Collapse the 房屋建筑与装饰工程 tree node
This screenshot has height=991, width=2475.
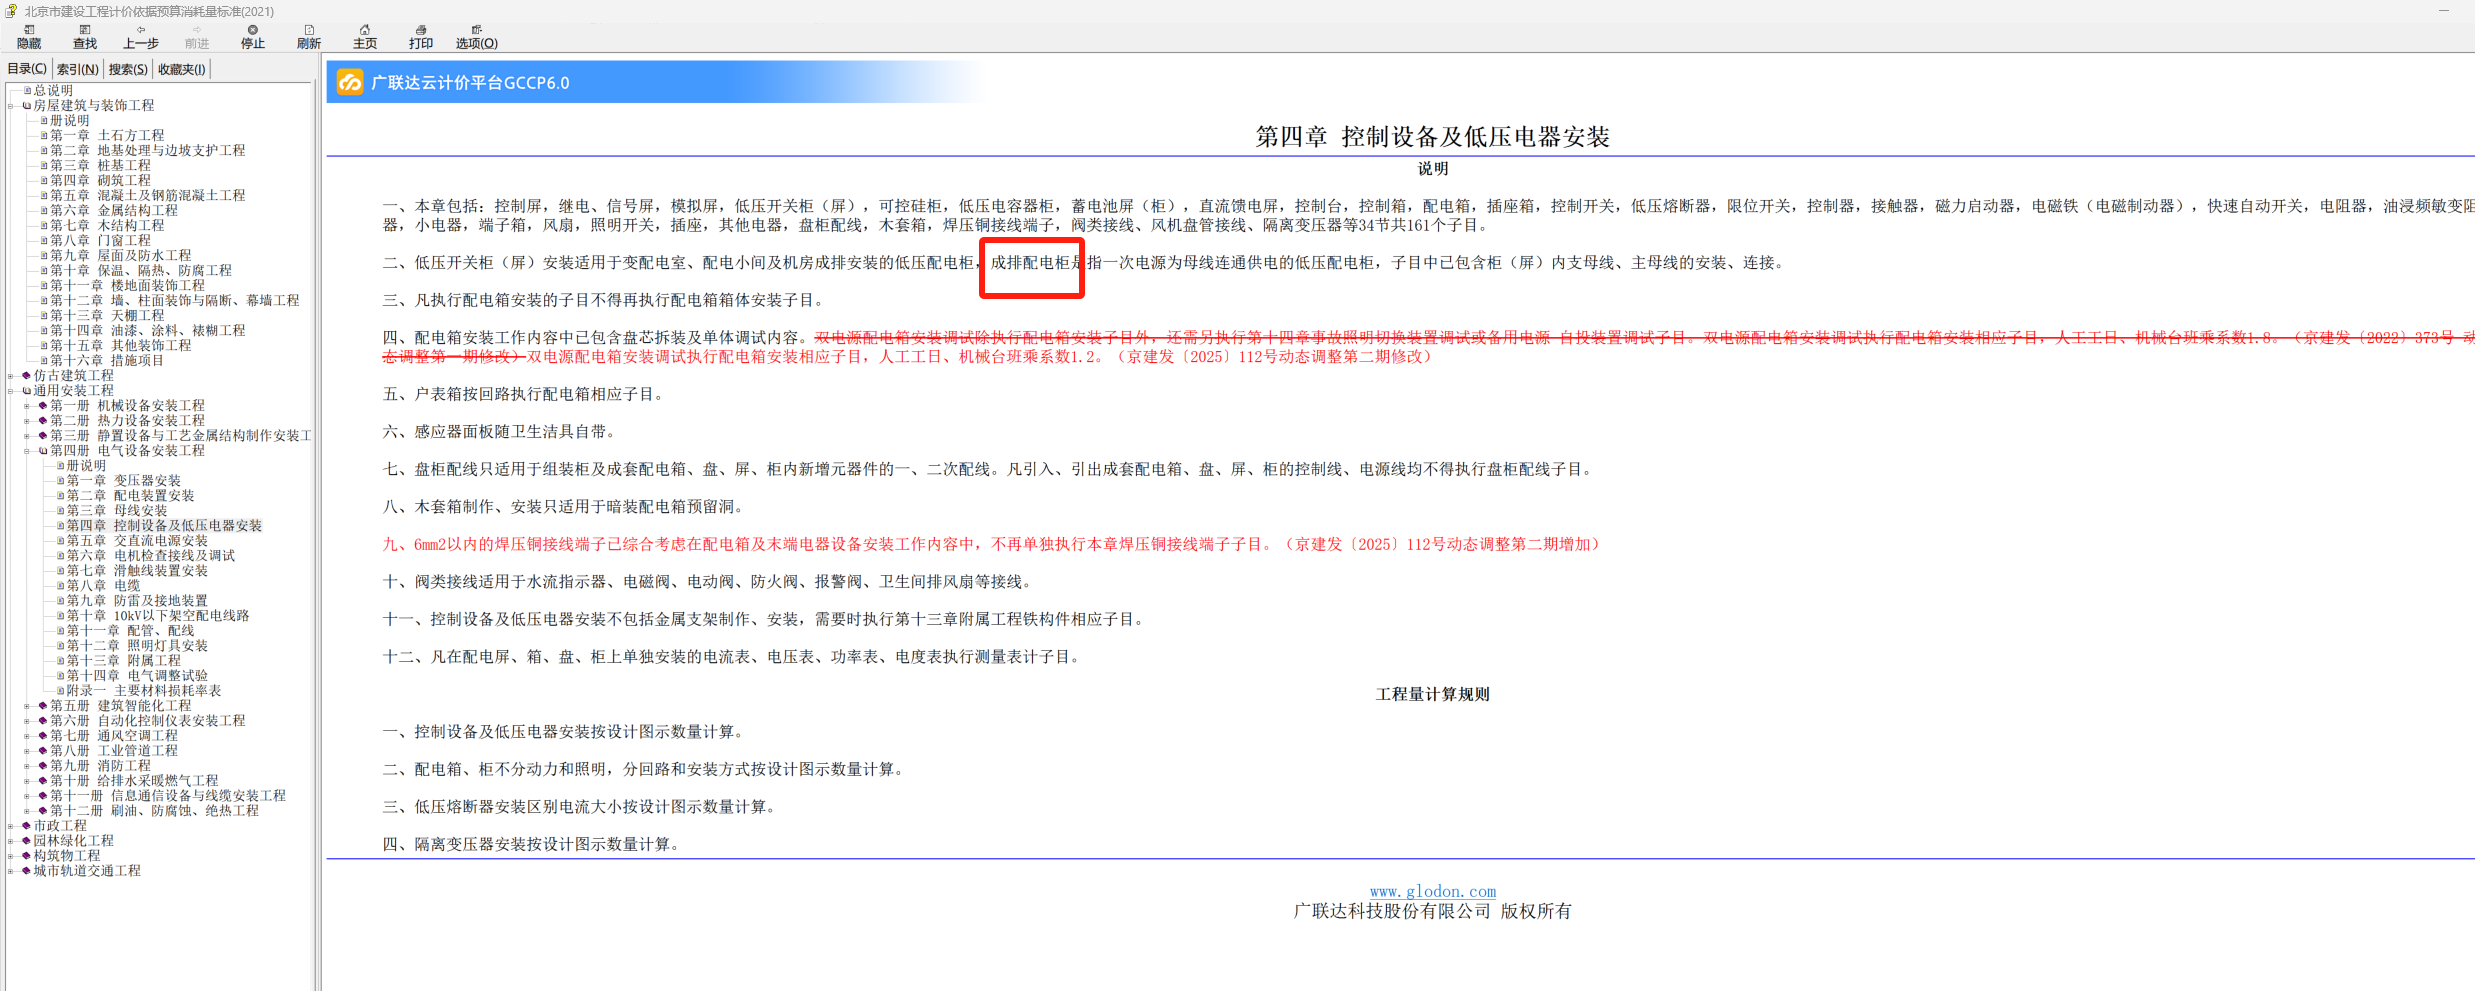pos(12,105)
